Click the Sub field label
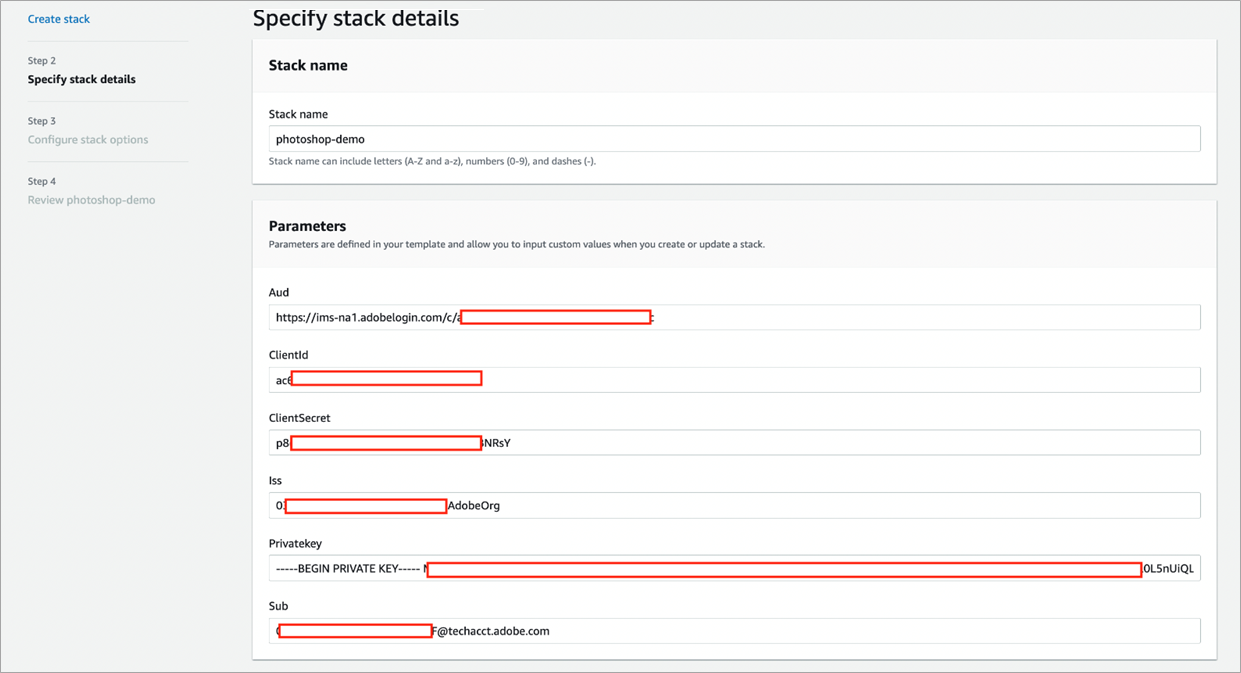This screenshot has height=673, width=1241. 279,606
